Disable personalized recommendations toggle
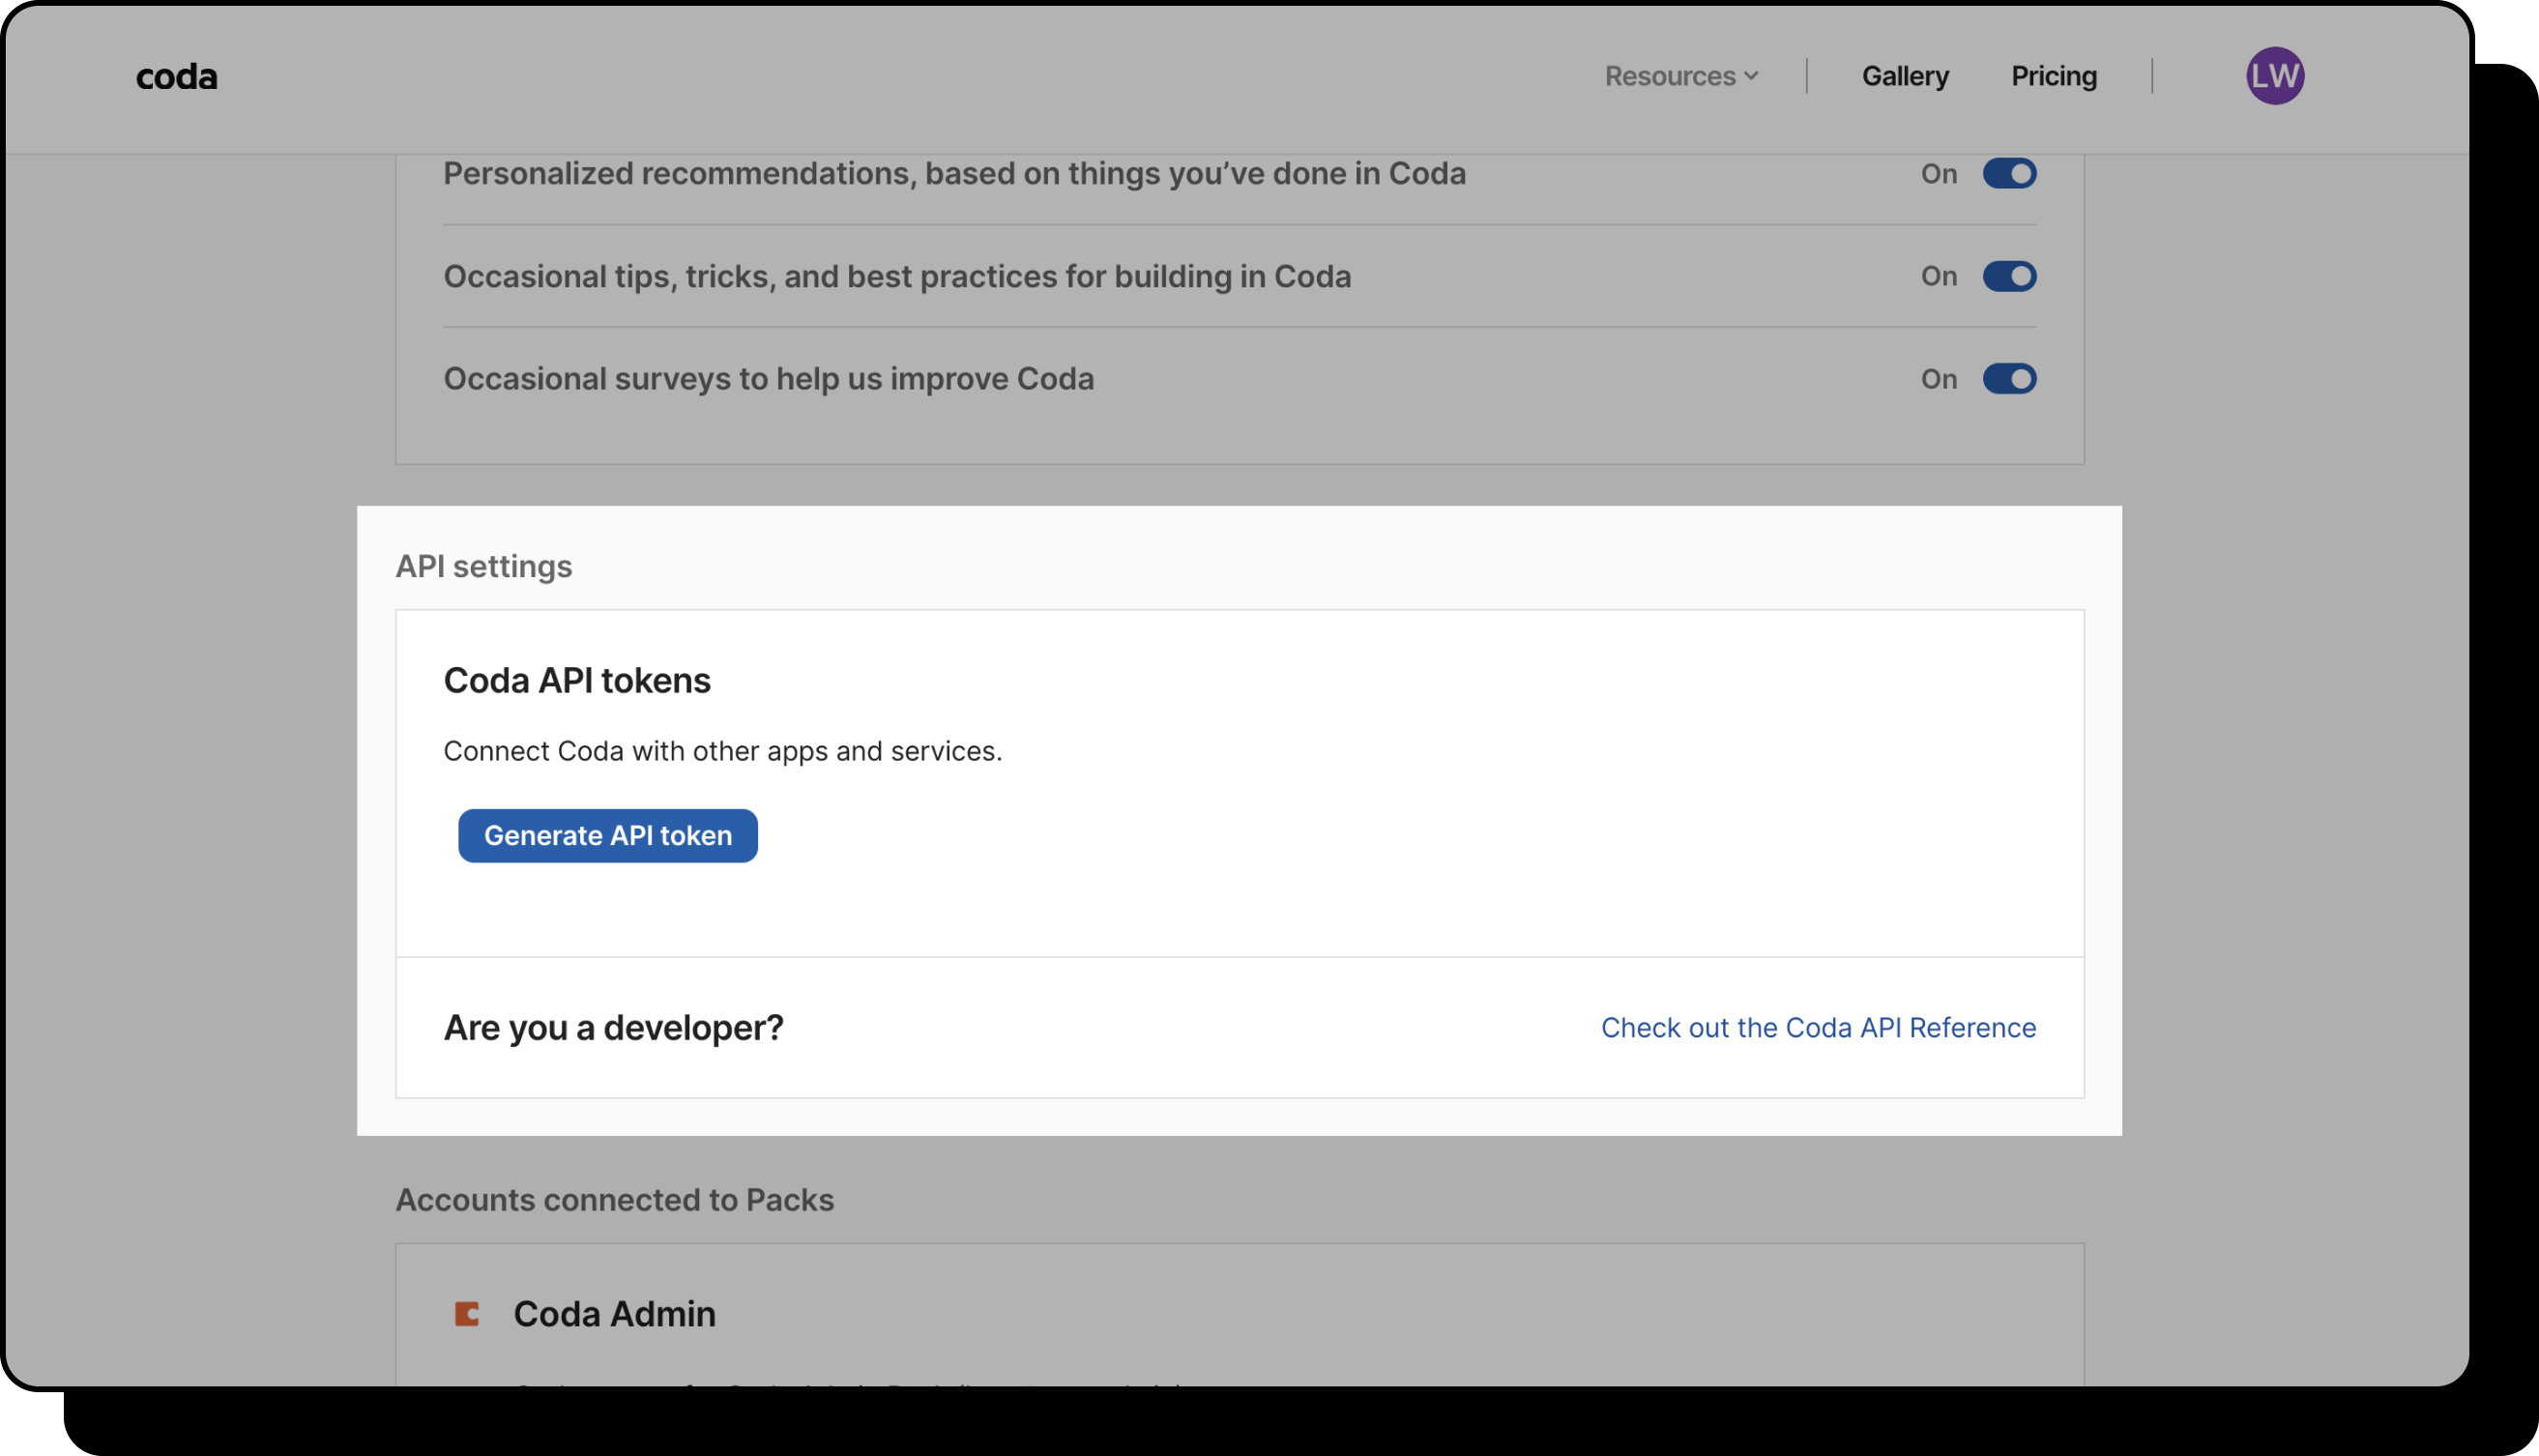 click(x=2009, y=173)
